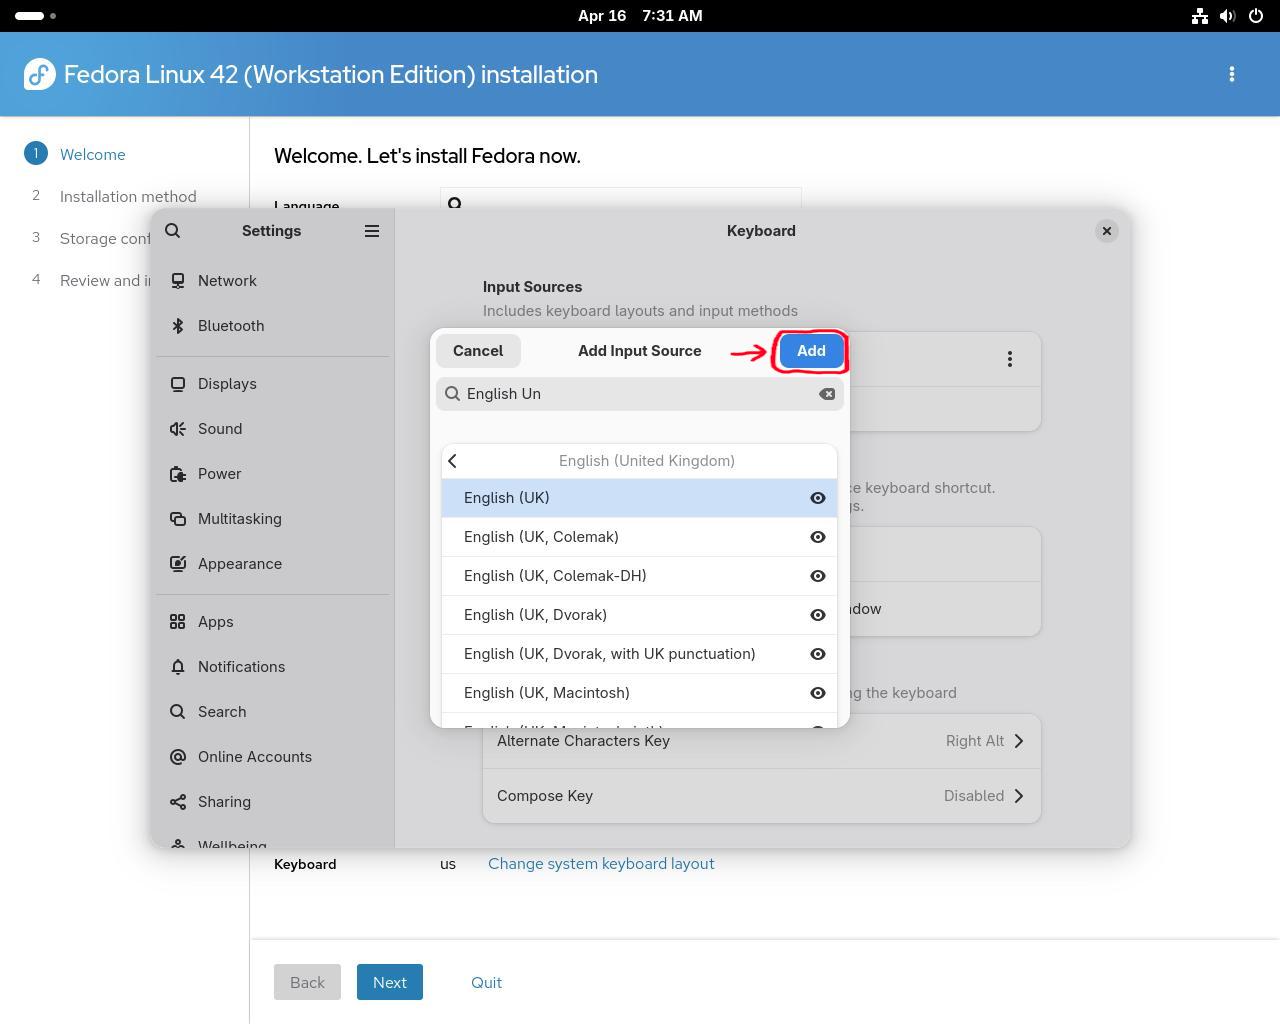Open Sound settings panel
The image size is (1280, 1024).
coord(272,429)
